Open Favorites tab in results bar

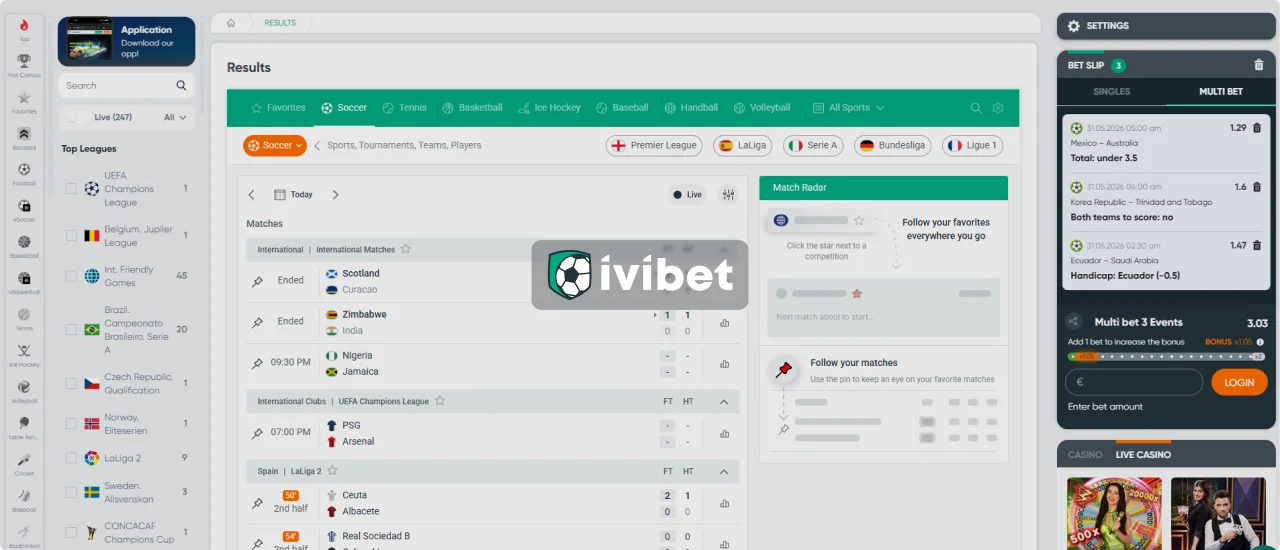click(278, 108)
